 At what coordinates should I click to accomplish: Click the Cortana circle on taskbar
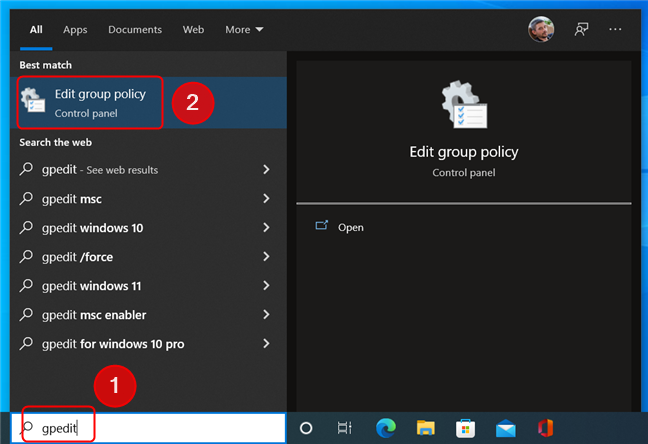click(x=306, y=428)
